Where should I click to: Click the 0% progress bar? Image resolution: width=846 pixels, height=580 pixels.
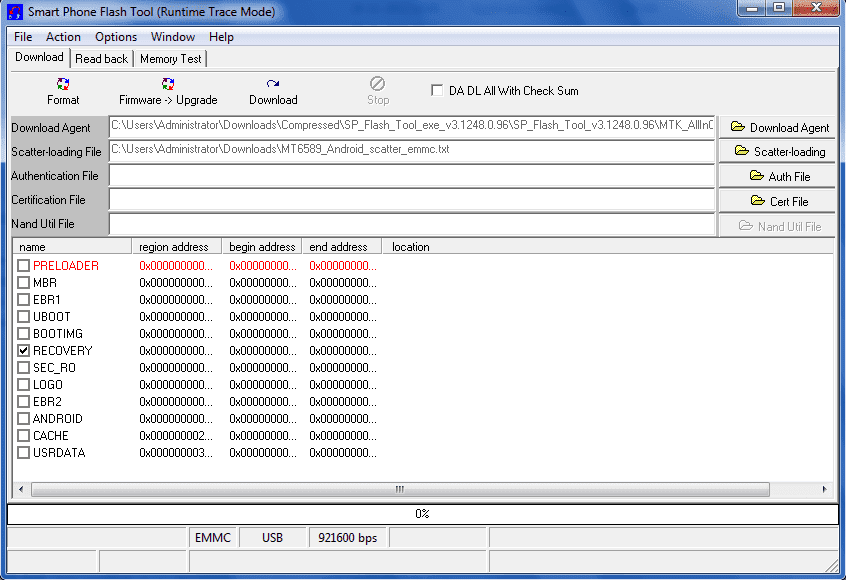tap(422, 514)
